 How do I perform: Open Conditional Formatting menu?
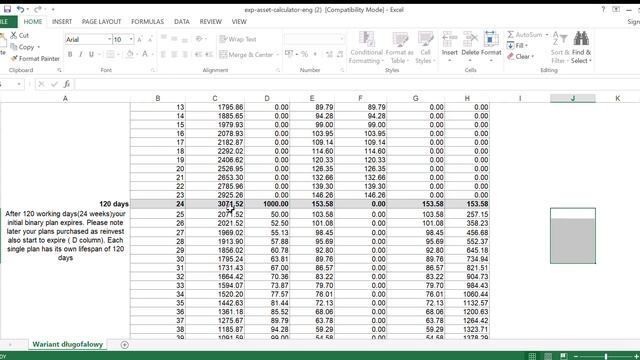click(366, 47)
